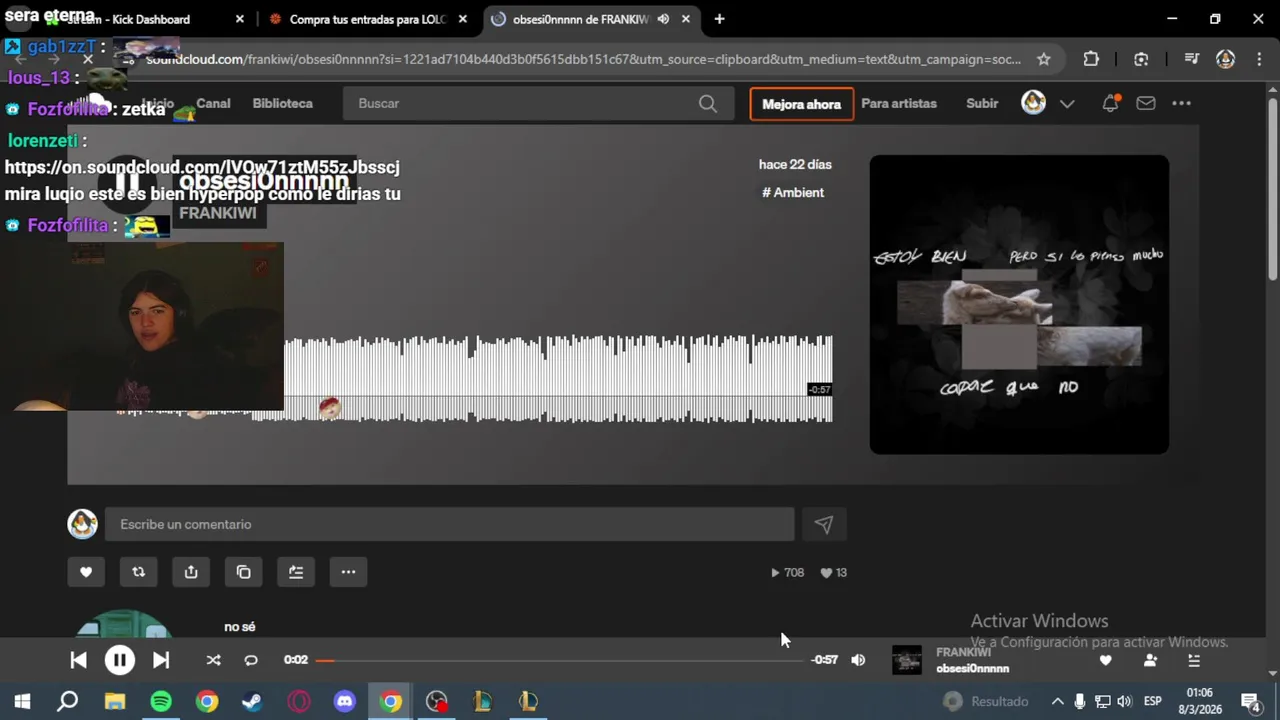Open the # Ambient tag
Viewport: 1280px width, 720px height.
tap(793, 192)
